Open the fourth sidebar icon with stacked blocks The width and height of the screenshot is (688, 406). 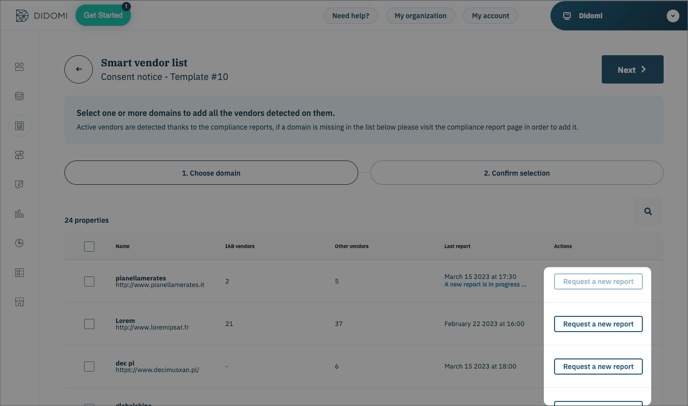click(x=19, y=155)
